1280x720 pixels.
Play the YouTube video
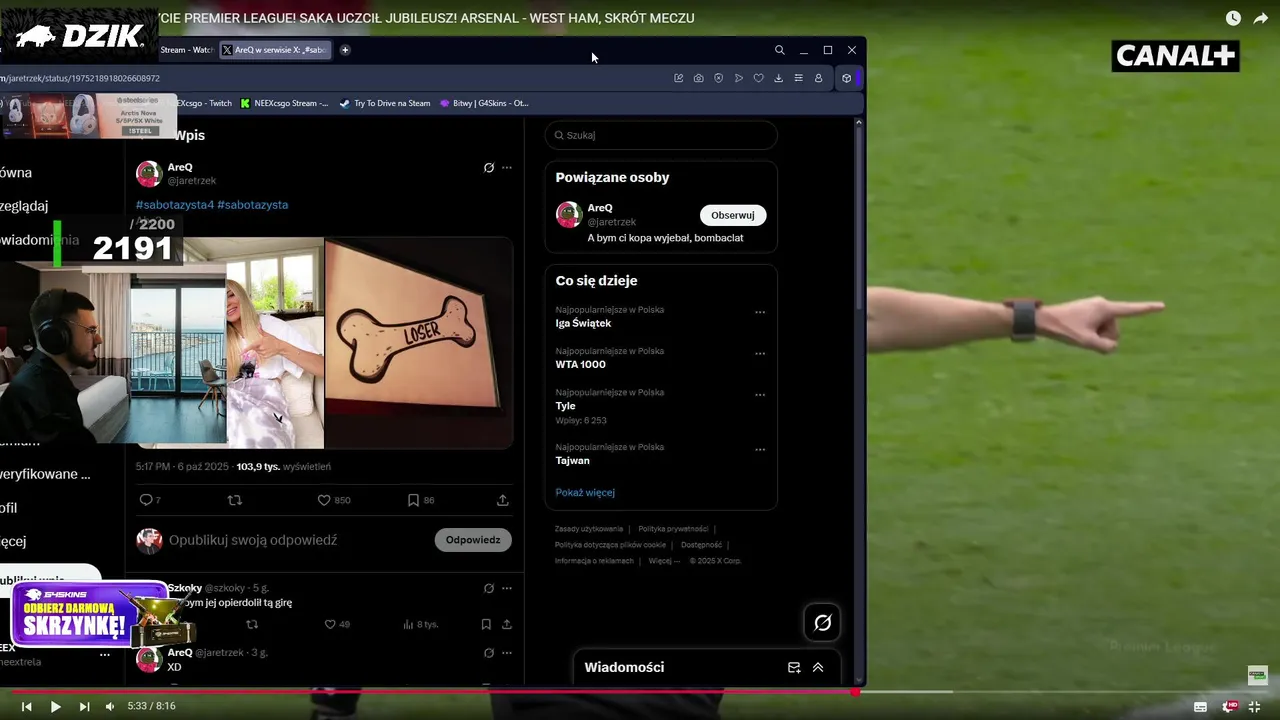coord(56,706)
